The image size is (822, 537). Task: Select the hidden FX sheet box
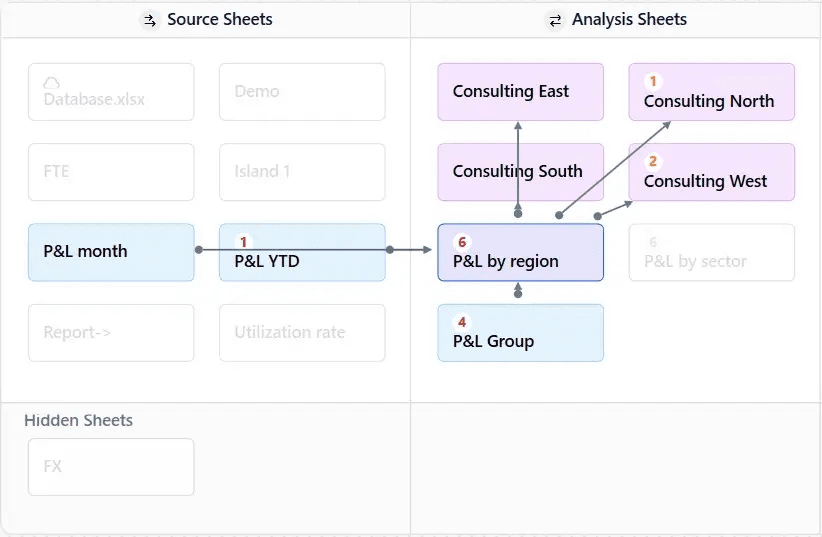click(111, 467)
